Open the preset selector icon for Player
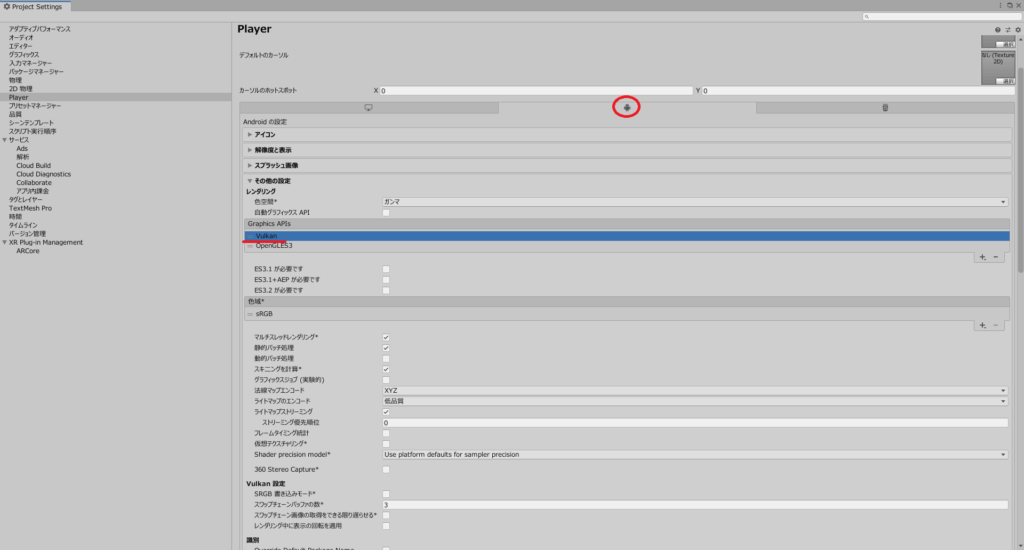Viewport: 1024px width, 550px height. coord(1007,30)
